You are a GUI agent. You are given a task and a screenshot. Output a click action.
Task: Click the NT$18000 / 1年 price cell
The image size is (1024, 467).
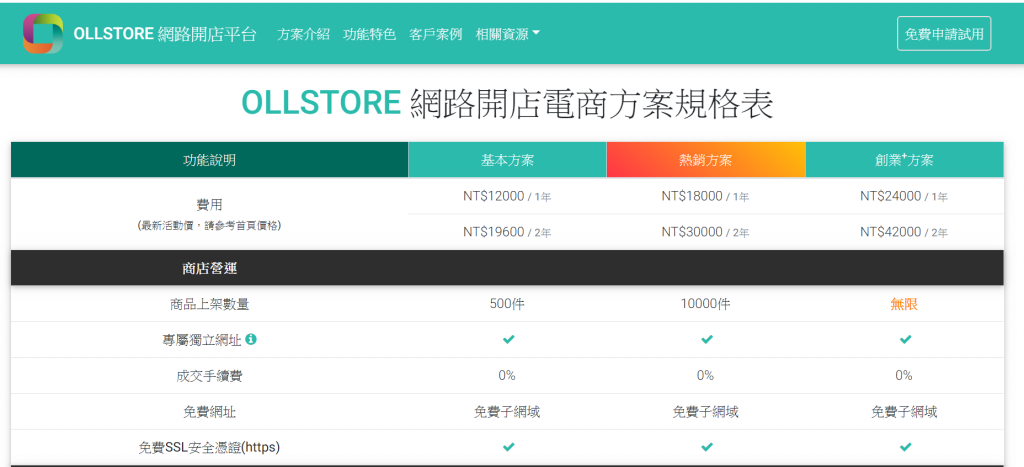click(x=705, y=196)
